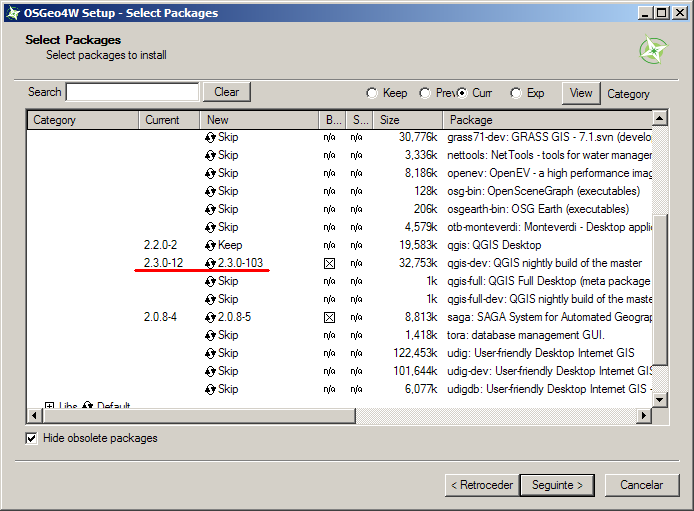Click the current version 2.3.0-12 cell
694x511 pixels.
(163, 263)
